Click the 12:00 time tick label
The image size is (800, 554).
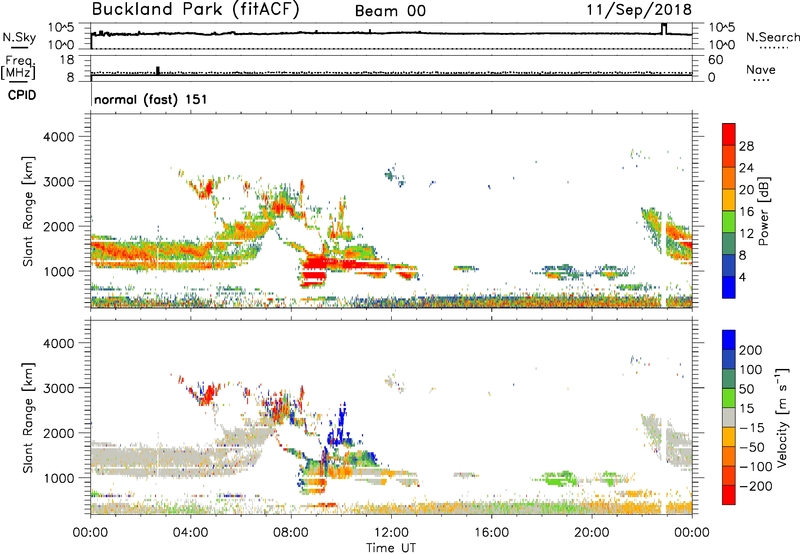[391, 533]
